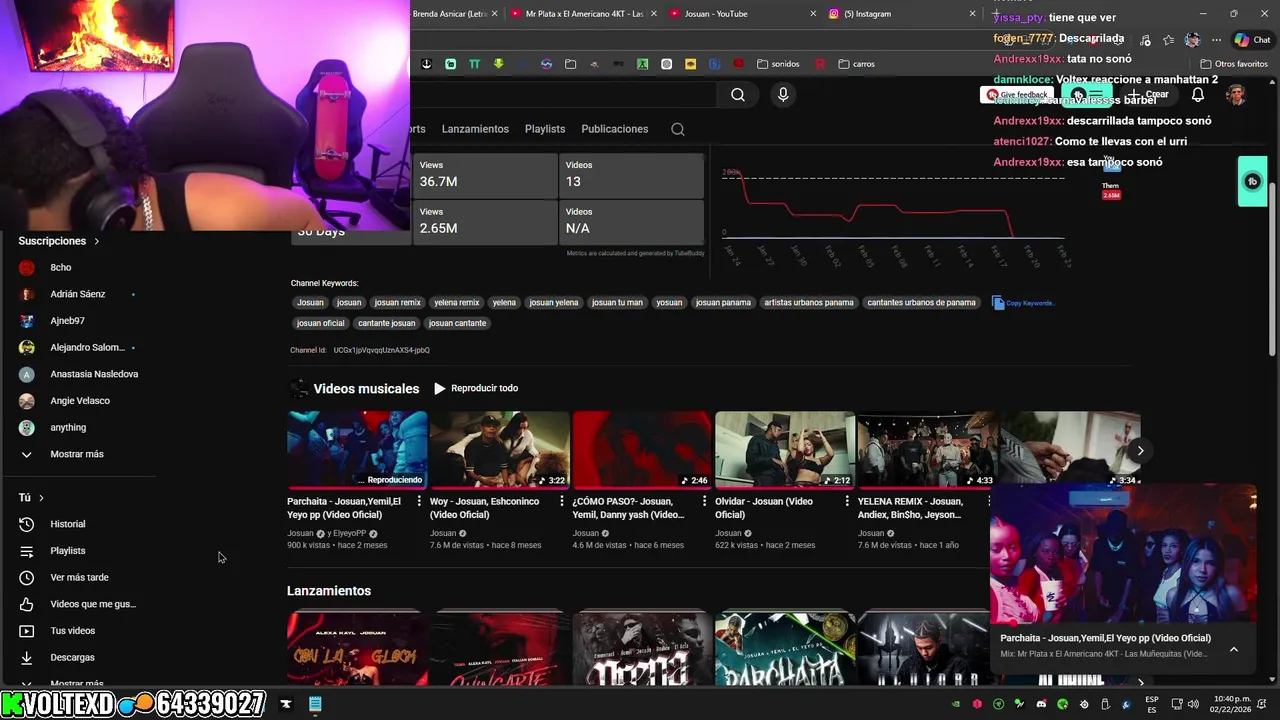Activate voice search microphone icon

coord(783,95)
